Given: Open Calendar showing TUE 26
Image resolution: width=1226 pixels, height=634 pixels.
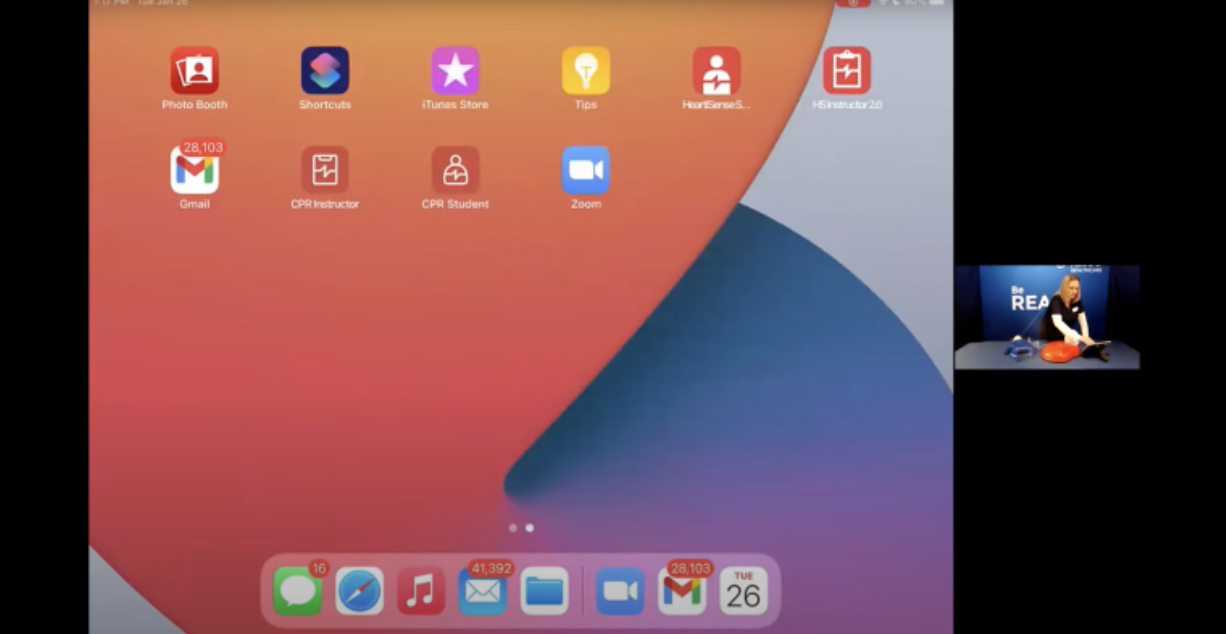Looking at the screenshot, I should click(744, 591).
